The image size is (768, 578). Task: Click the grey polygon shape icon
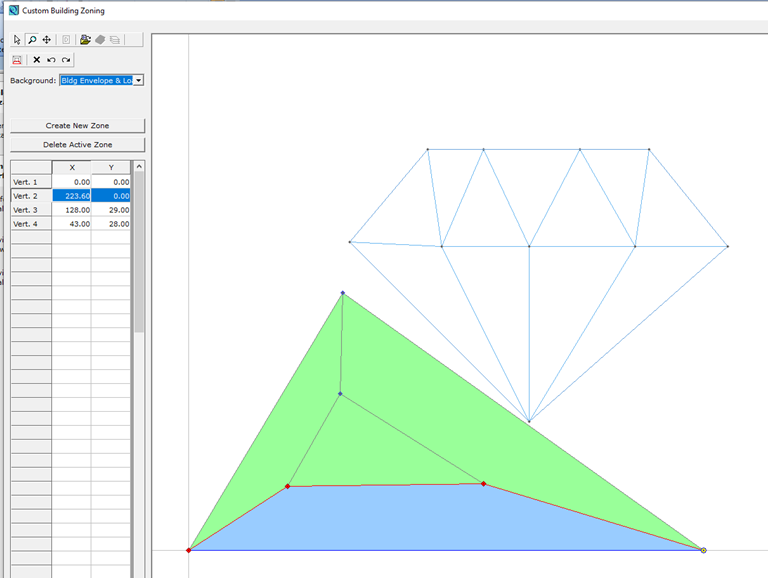tap(100, 40)
